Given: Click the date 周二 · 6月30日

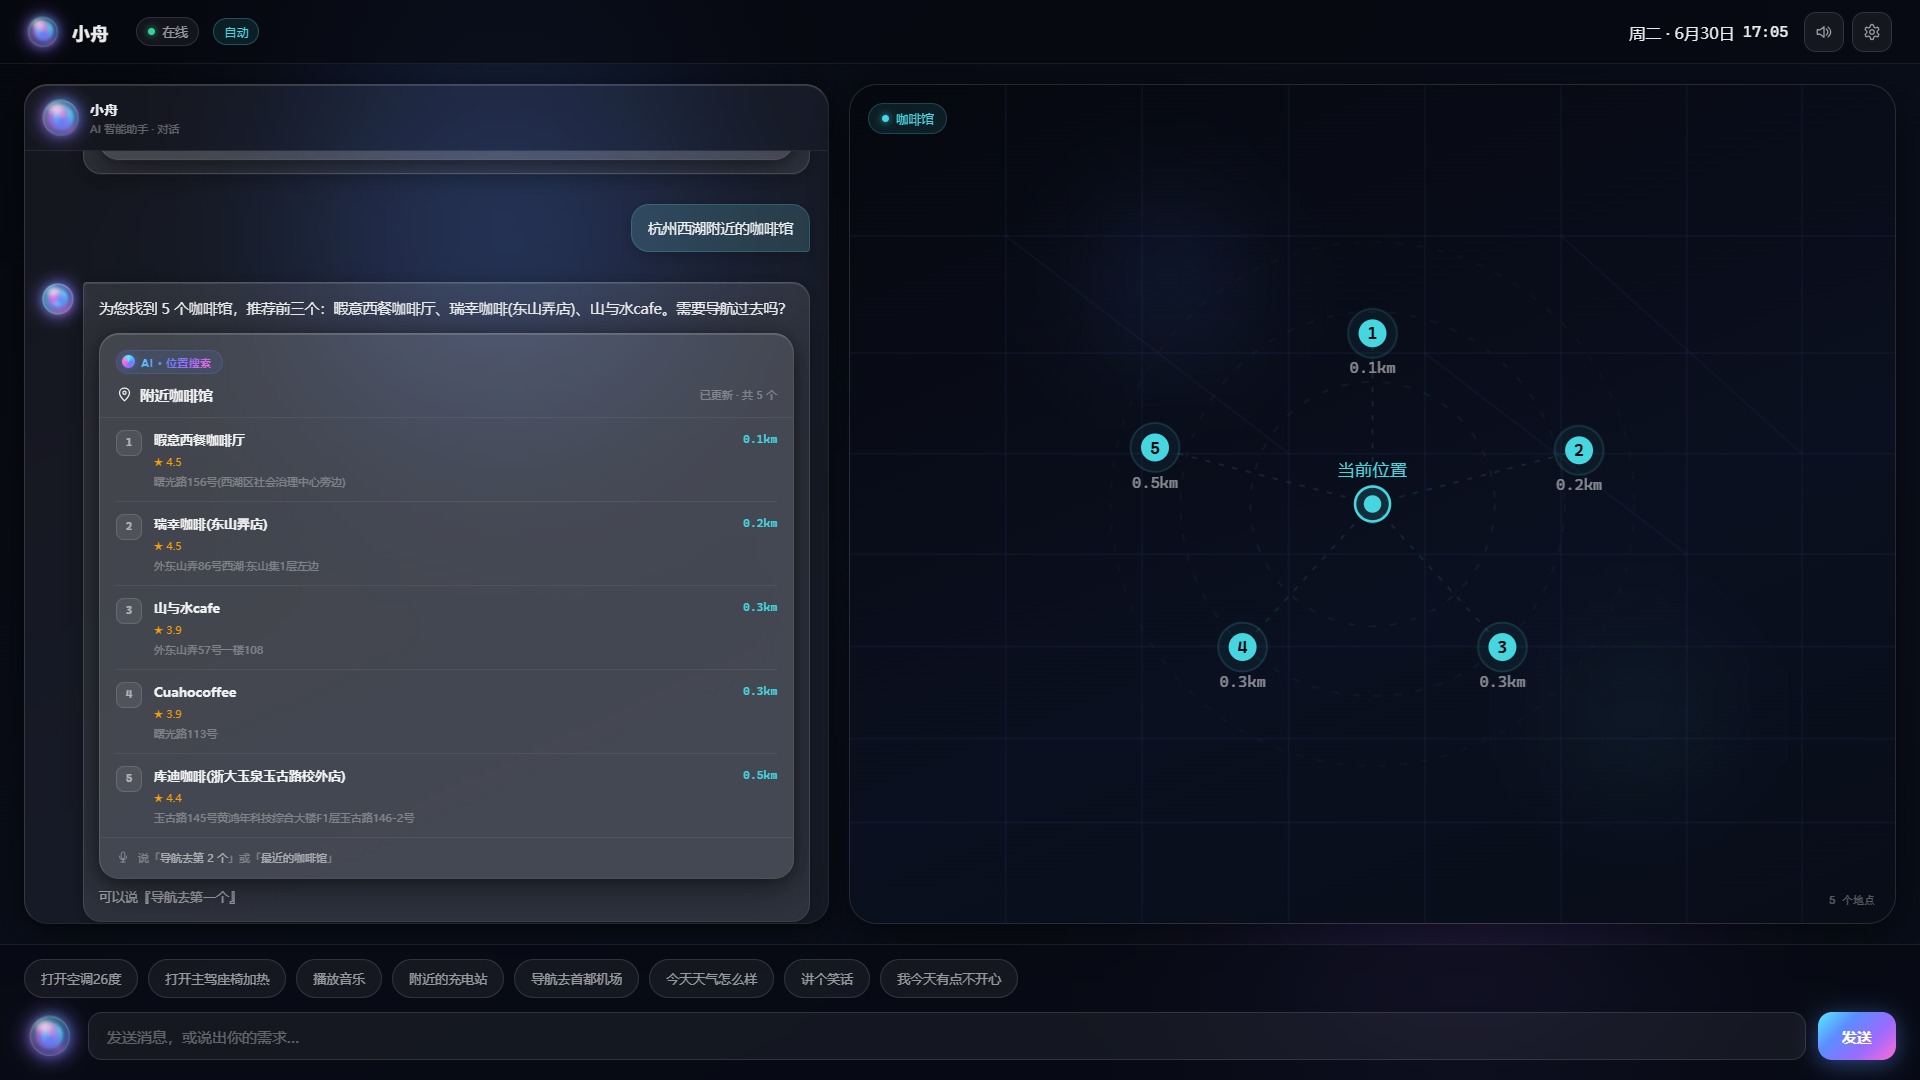Looking at the screenshot, I should point(1681,33).
